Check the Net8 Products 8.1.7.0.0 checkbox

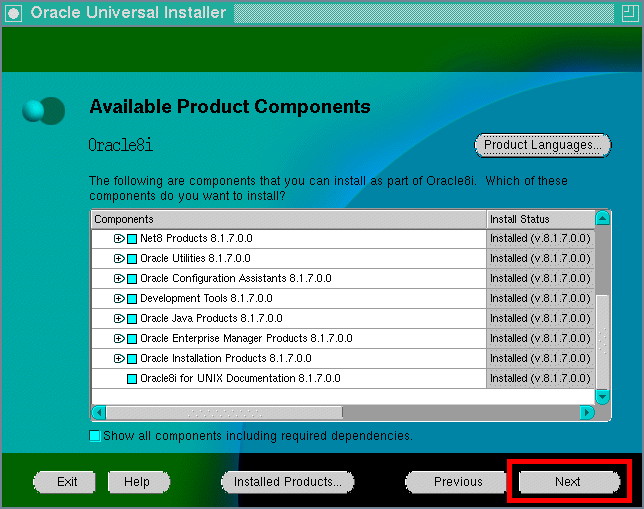point(132,239)
